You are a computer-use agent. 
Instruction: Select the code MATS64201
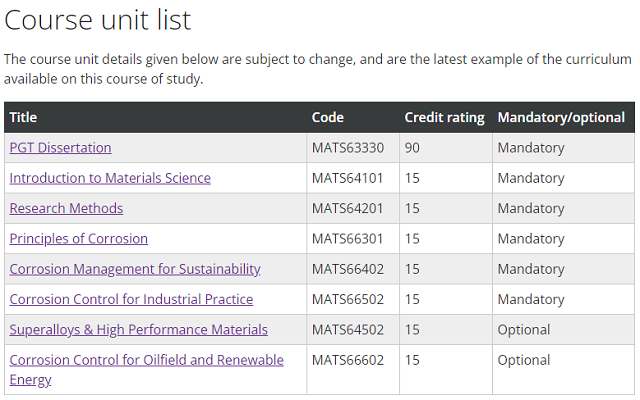pyautogui.click(x=347, y=208)
